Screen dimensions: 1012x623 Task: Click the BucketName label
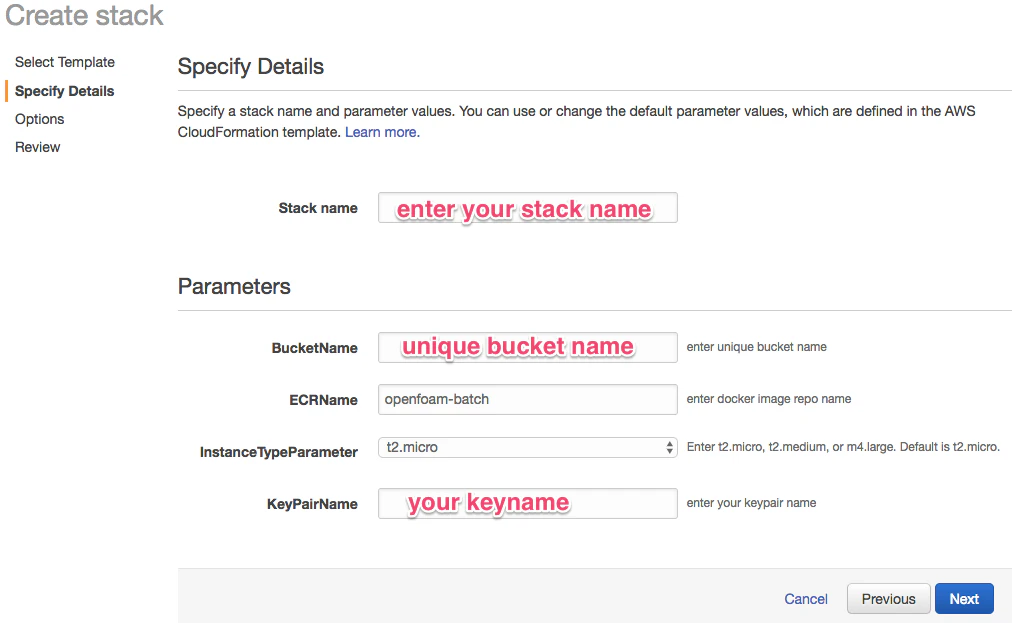click(x=315, y=348)
